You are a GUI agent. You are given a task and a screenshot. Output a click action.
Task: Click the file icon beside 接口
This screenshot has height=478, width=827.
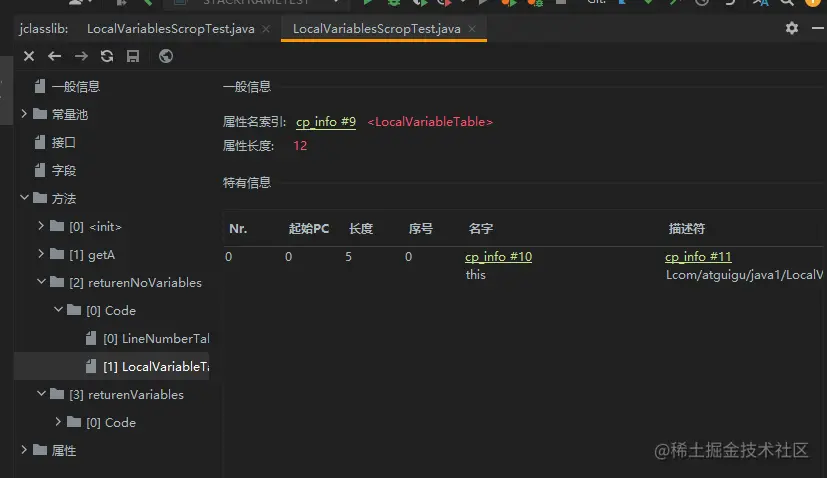click(x=40, y=142)
